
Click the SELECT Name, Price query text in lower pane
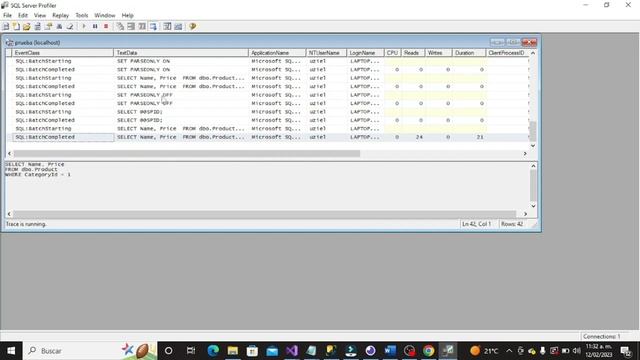[35, 164]
